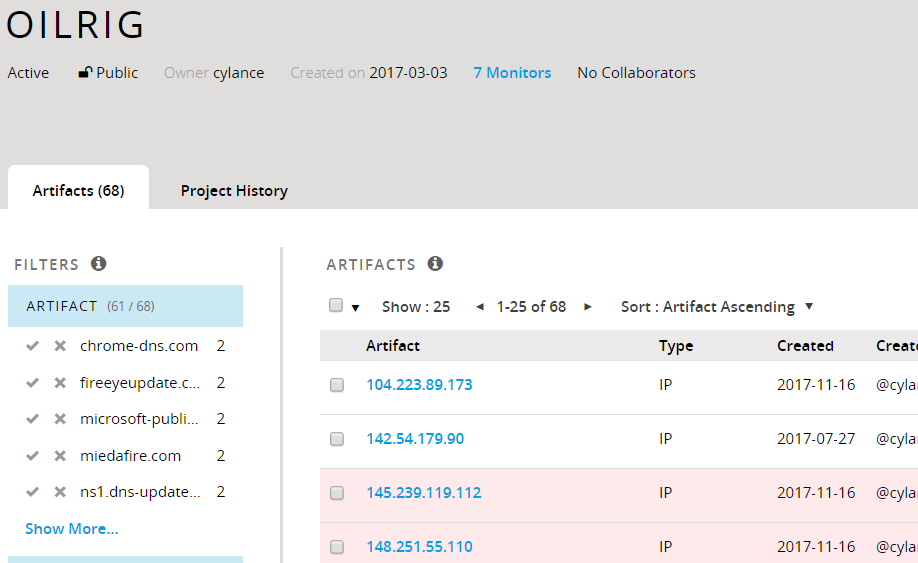Open the Sort: Artifact Ascending dropdown
The height and width of the screenshot is (563, 918).
(x=717, y=307)
